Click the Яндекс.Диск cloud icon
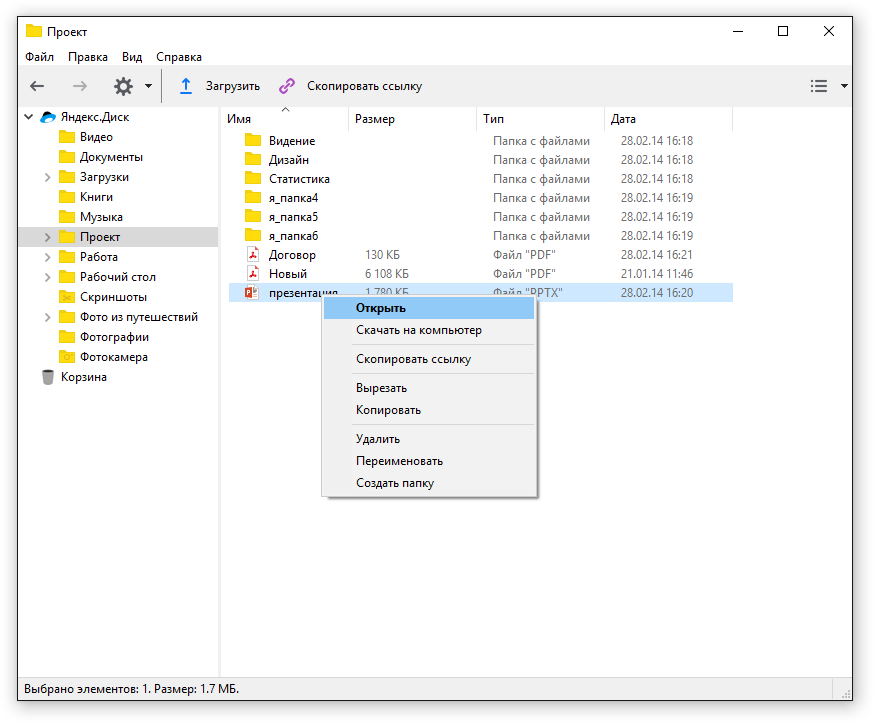 [48, 118]
